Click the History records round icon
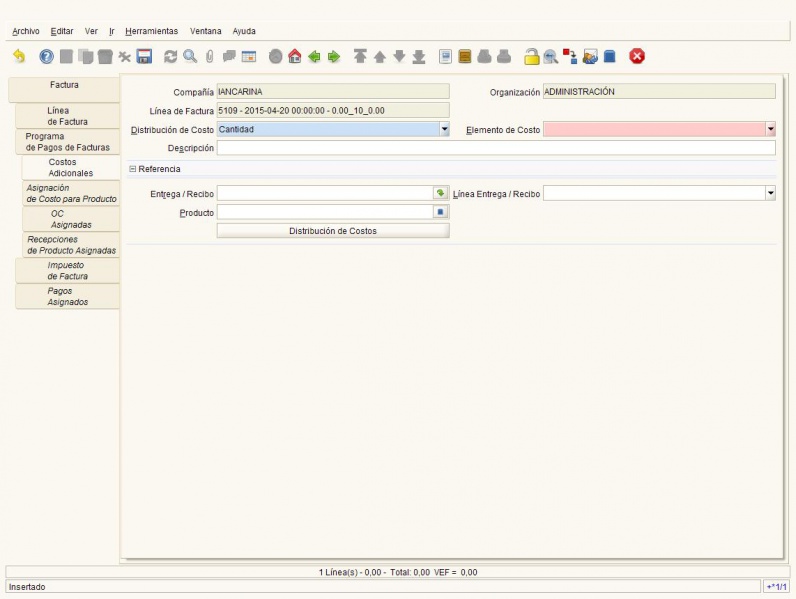Image resolution: width=796 pixels, height=599 pixels. tap(276, 56)
